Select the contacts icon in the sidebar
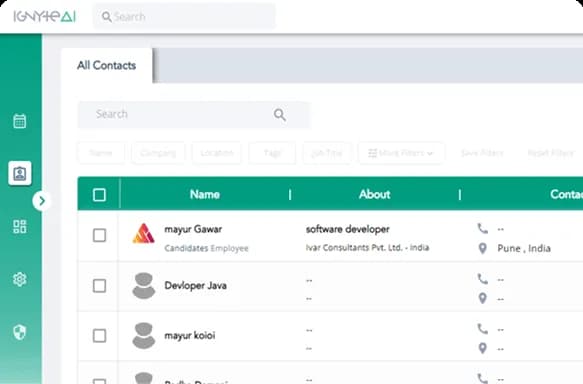583x384 pixels. 20,173
